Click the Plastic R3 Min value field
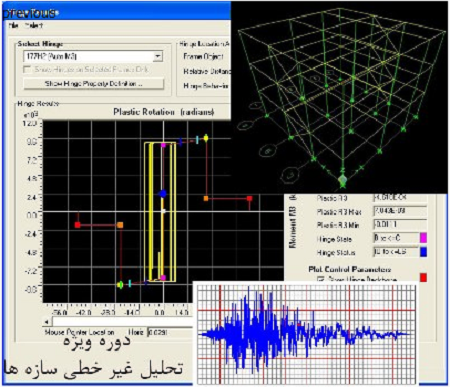The image size is (450, 387). point(400,224)
